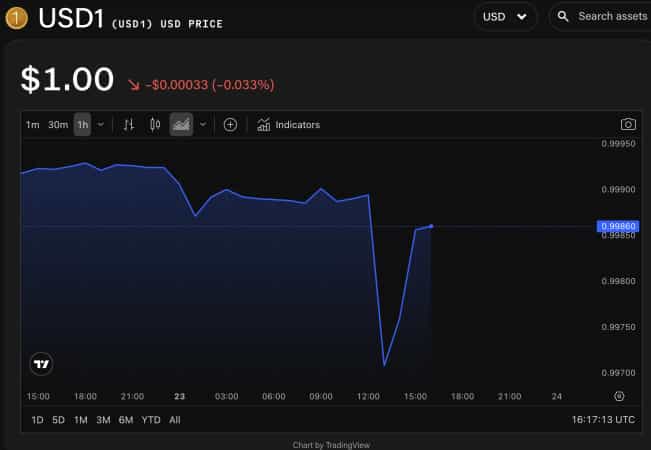Select the 1D range

pyautogui.click(x=37, y=420)
